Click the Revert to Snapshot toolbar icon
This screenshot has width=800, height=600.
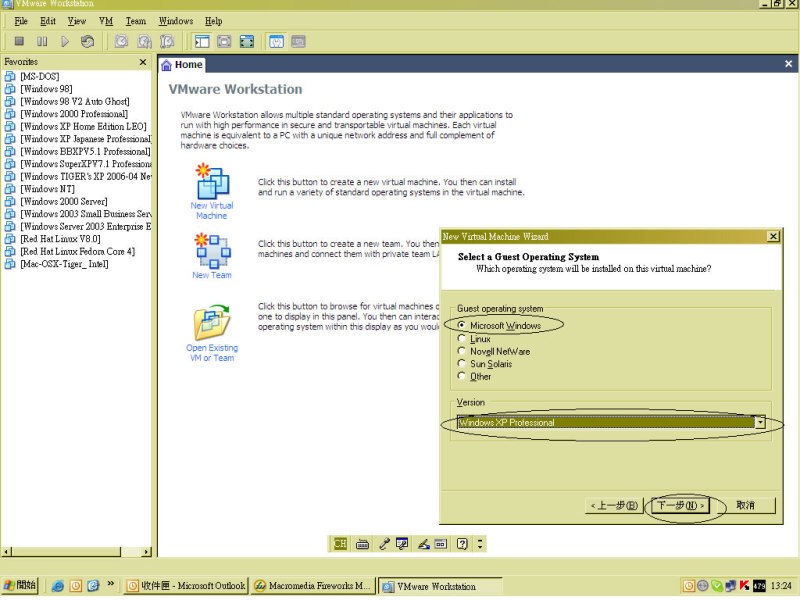144,41
